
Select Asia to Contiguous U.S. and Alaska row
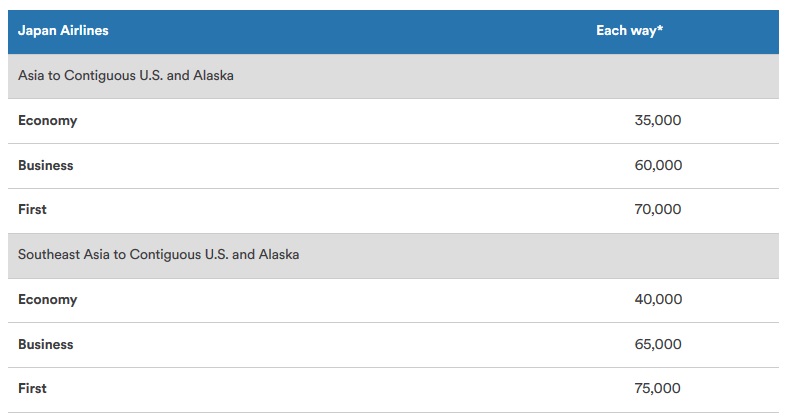click(126, 76)
